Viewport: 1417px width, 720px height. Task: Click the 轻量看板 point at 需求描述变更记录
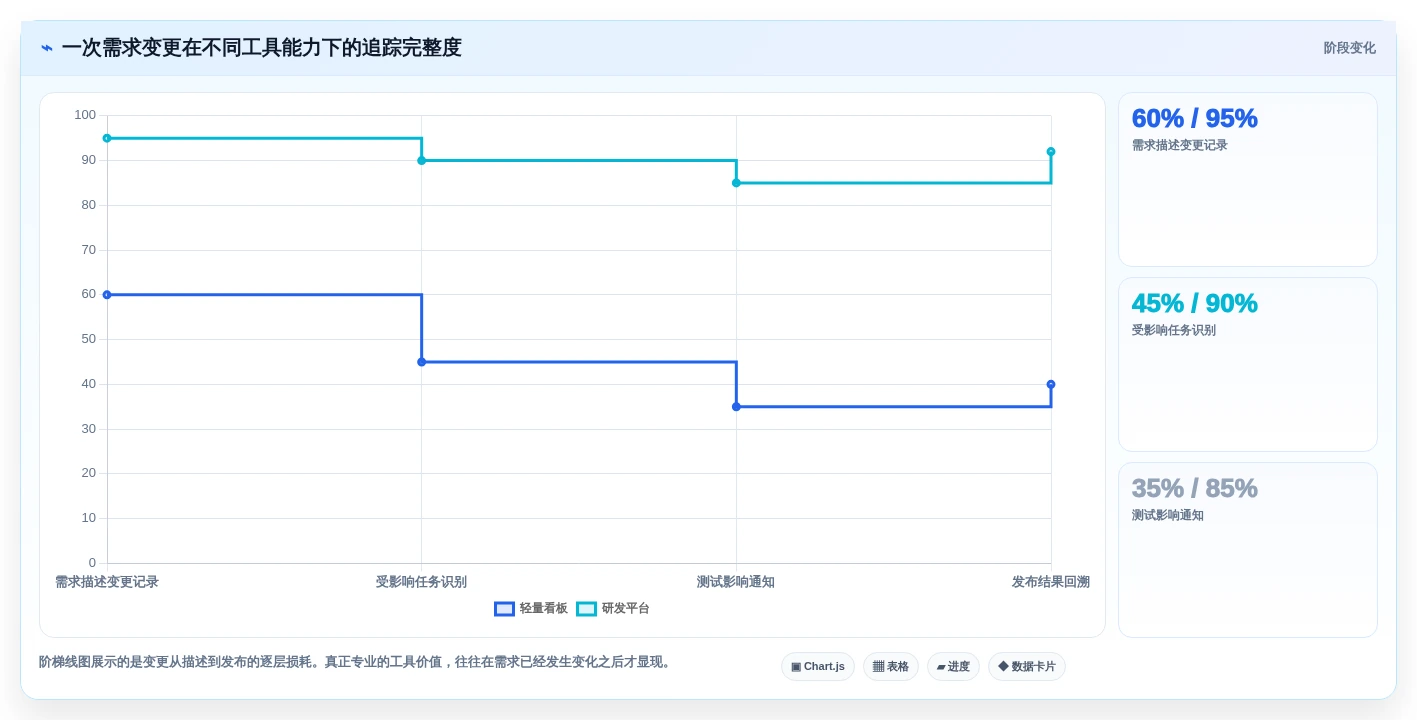[x=107, y=295]
